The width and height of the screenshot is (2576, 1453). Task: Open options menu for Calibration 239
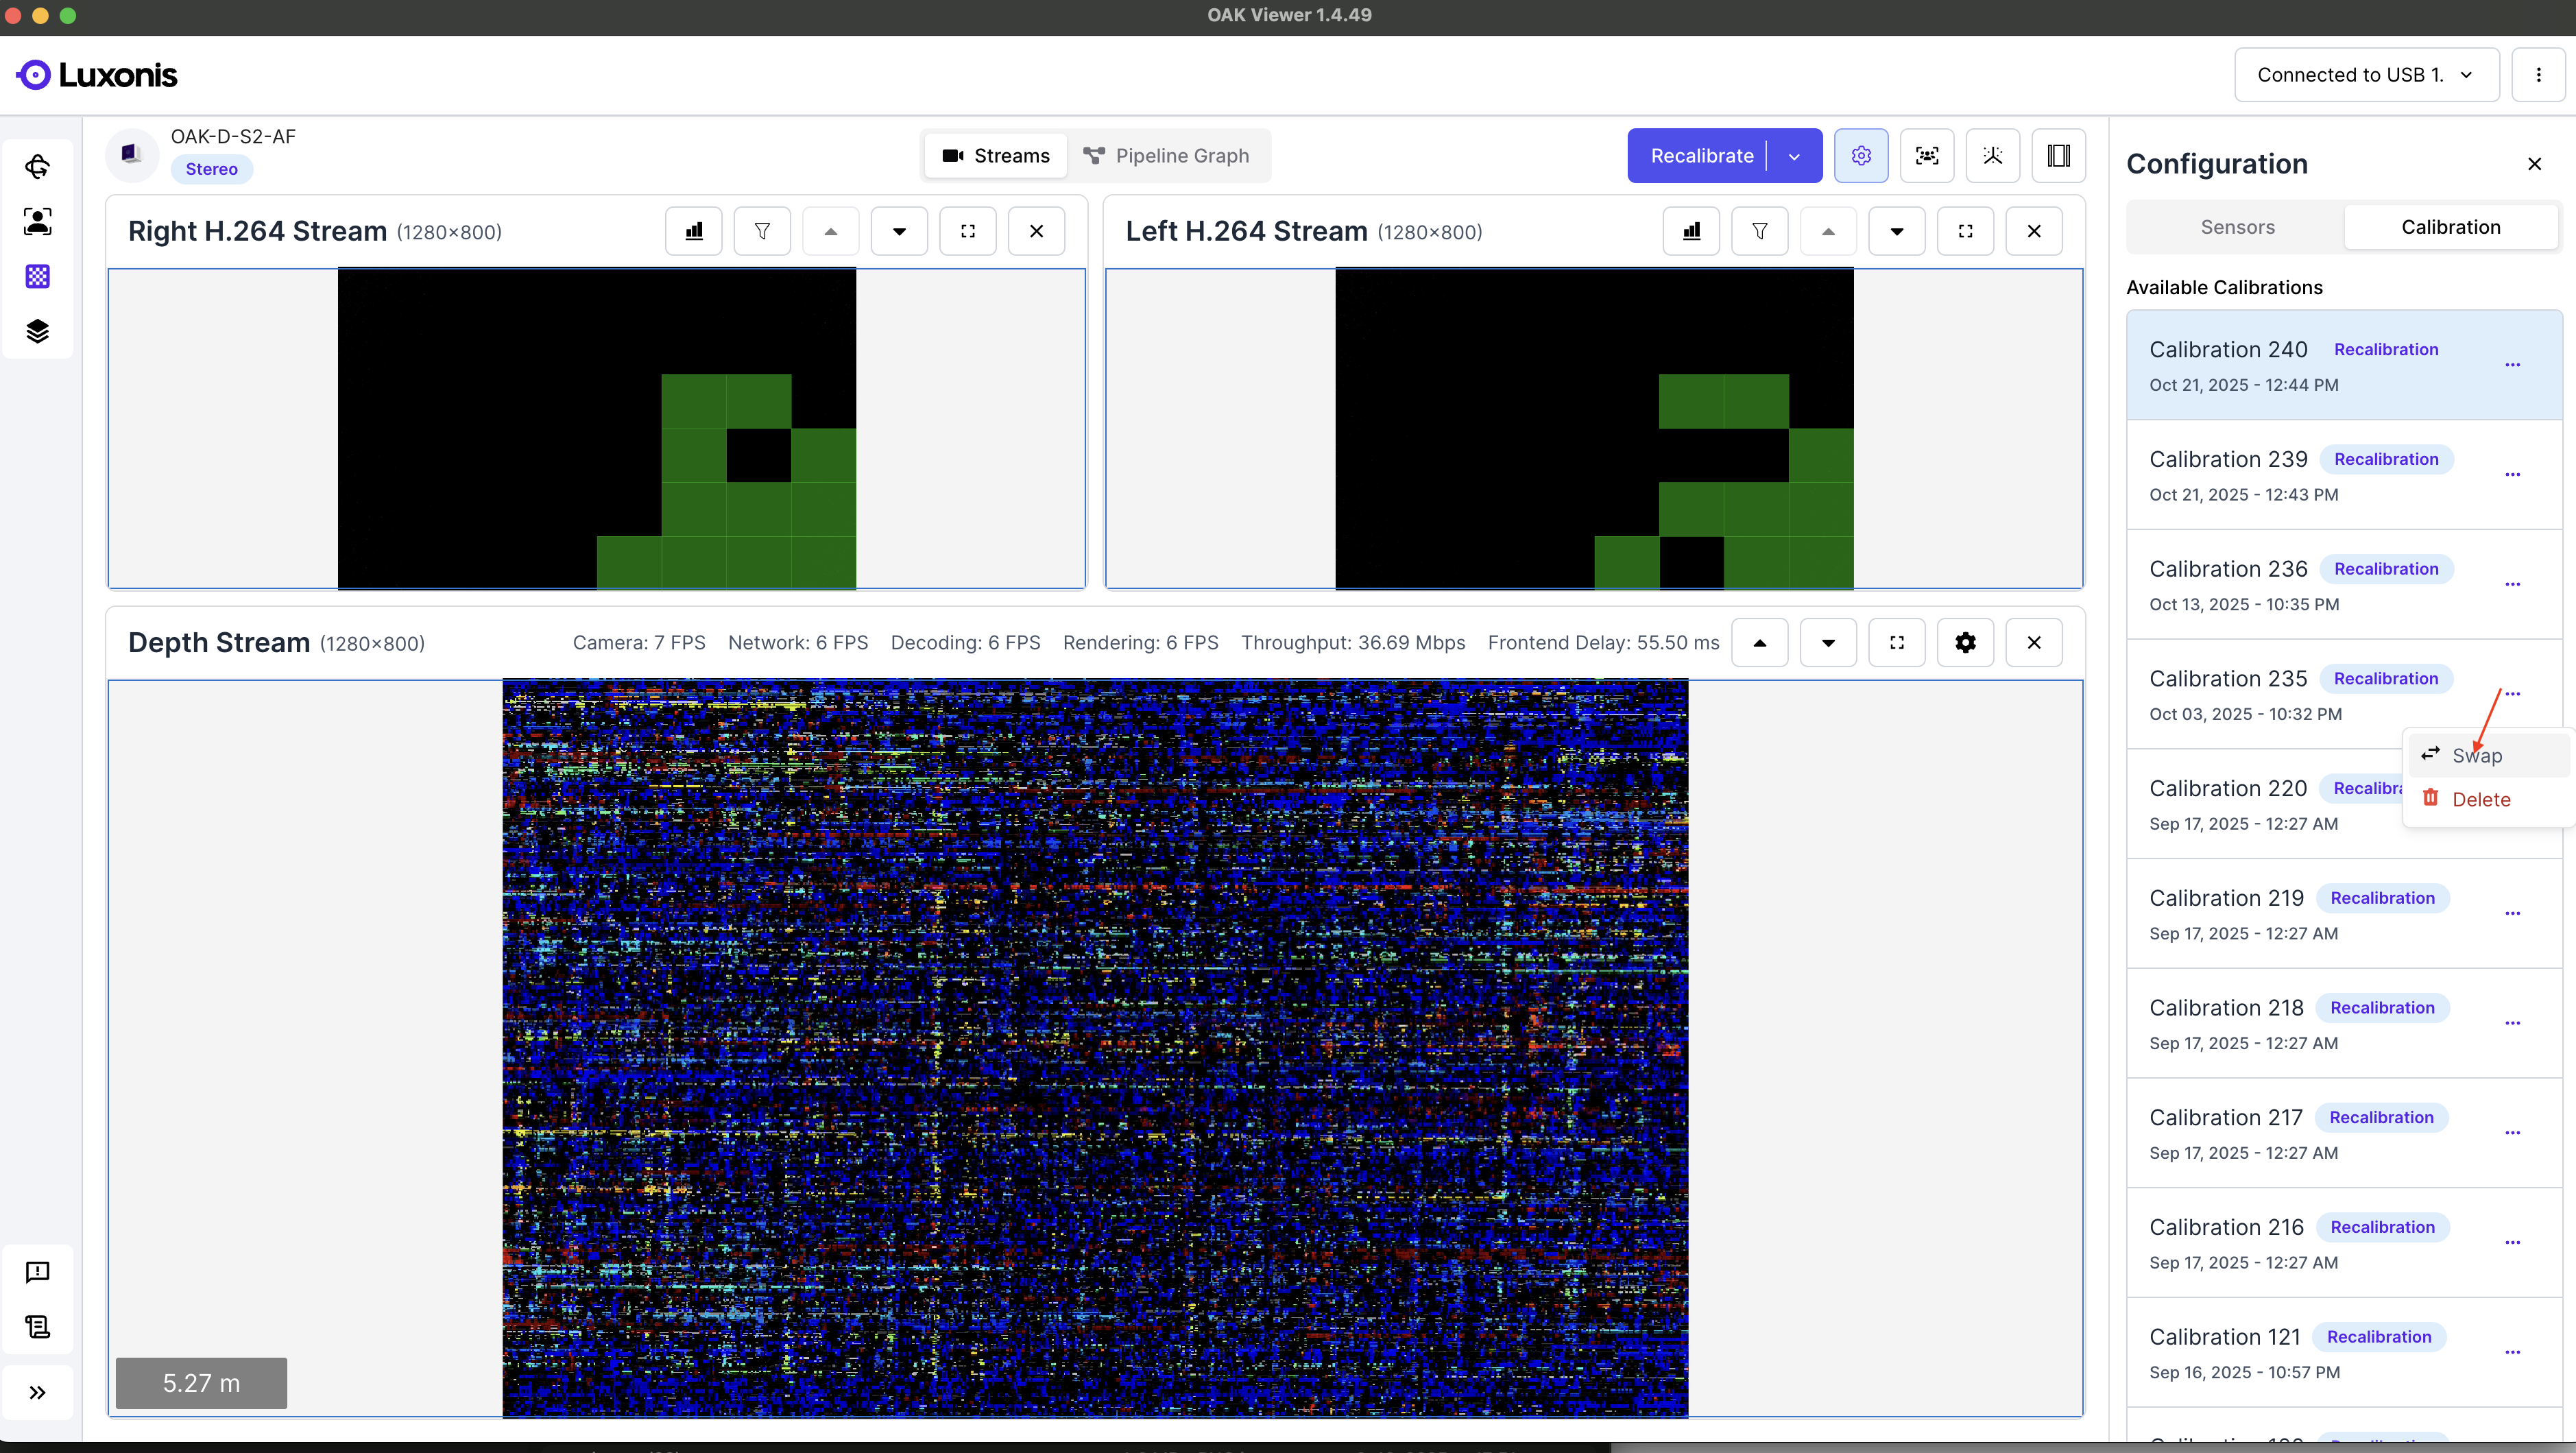(x=2512, y=475)
